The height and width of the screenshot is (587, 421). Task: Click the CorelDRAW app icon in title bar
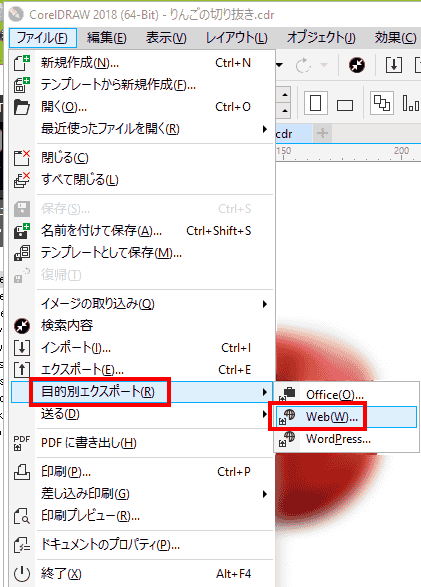tap(16, 14)
